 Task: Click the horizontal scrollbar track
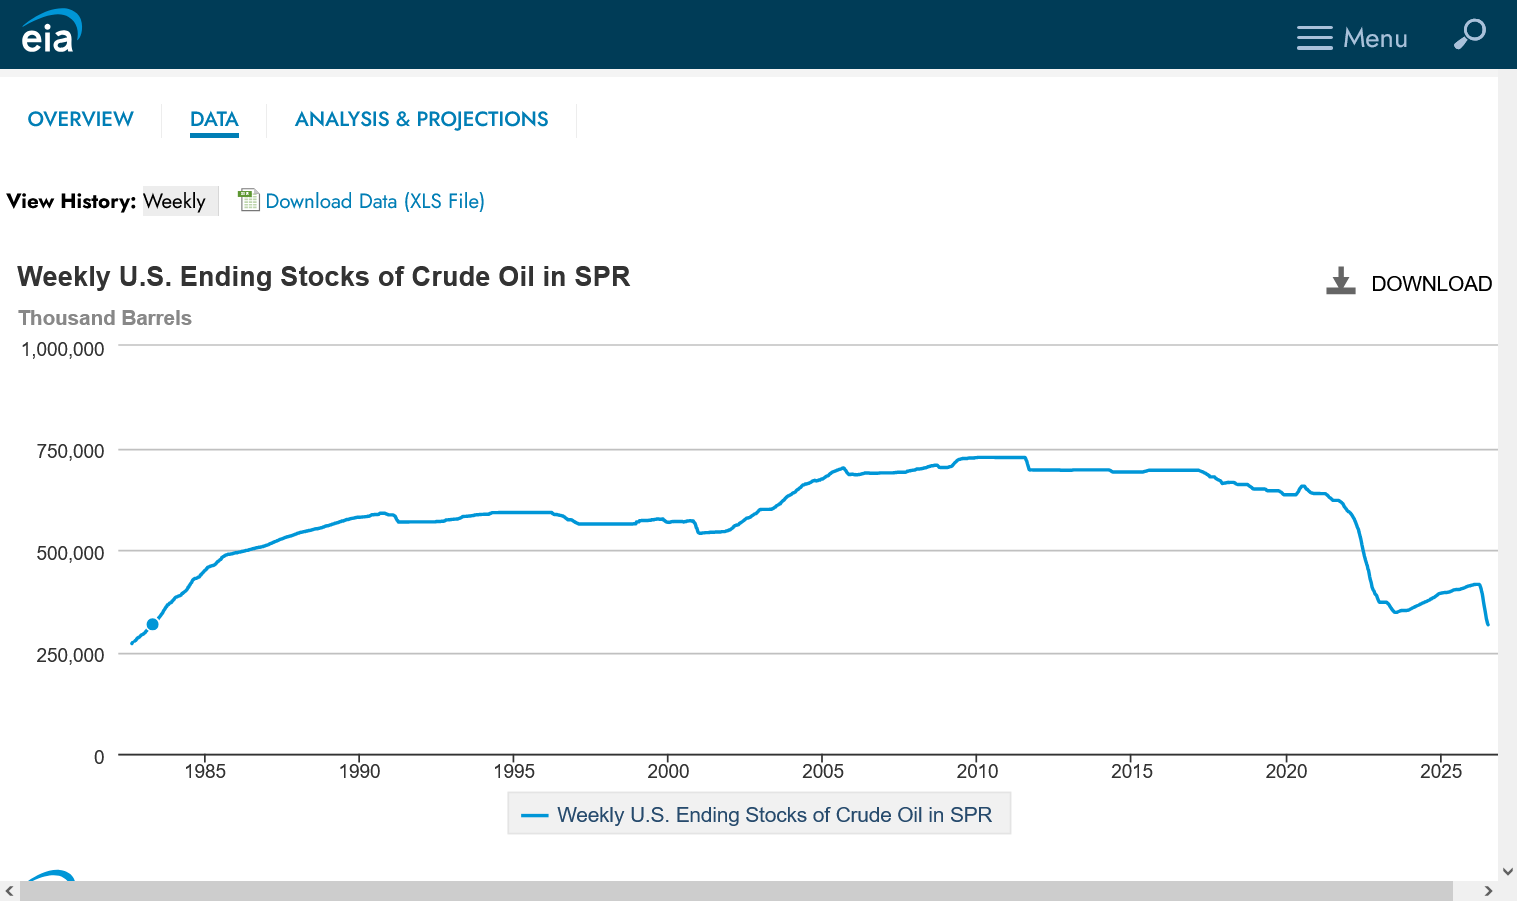pos(736,891)
